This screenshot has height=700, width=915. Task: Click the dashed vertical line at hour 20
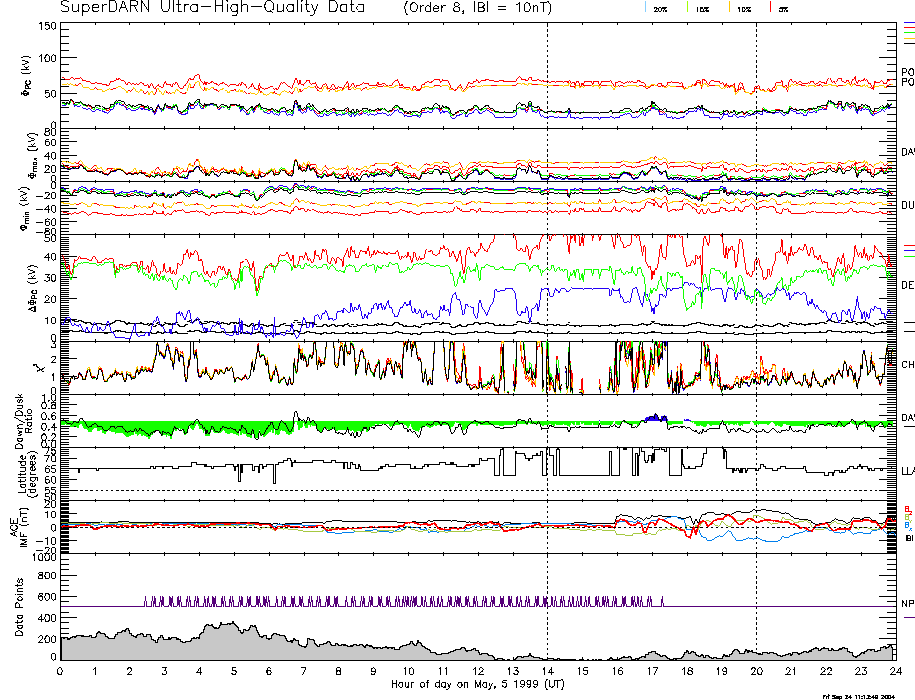click(756, 300)
